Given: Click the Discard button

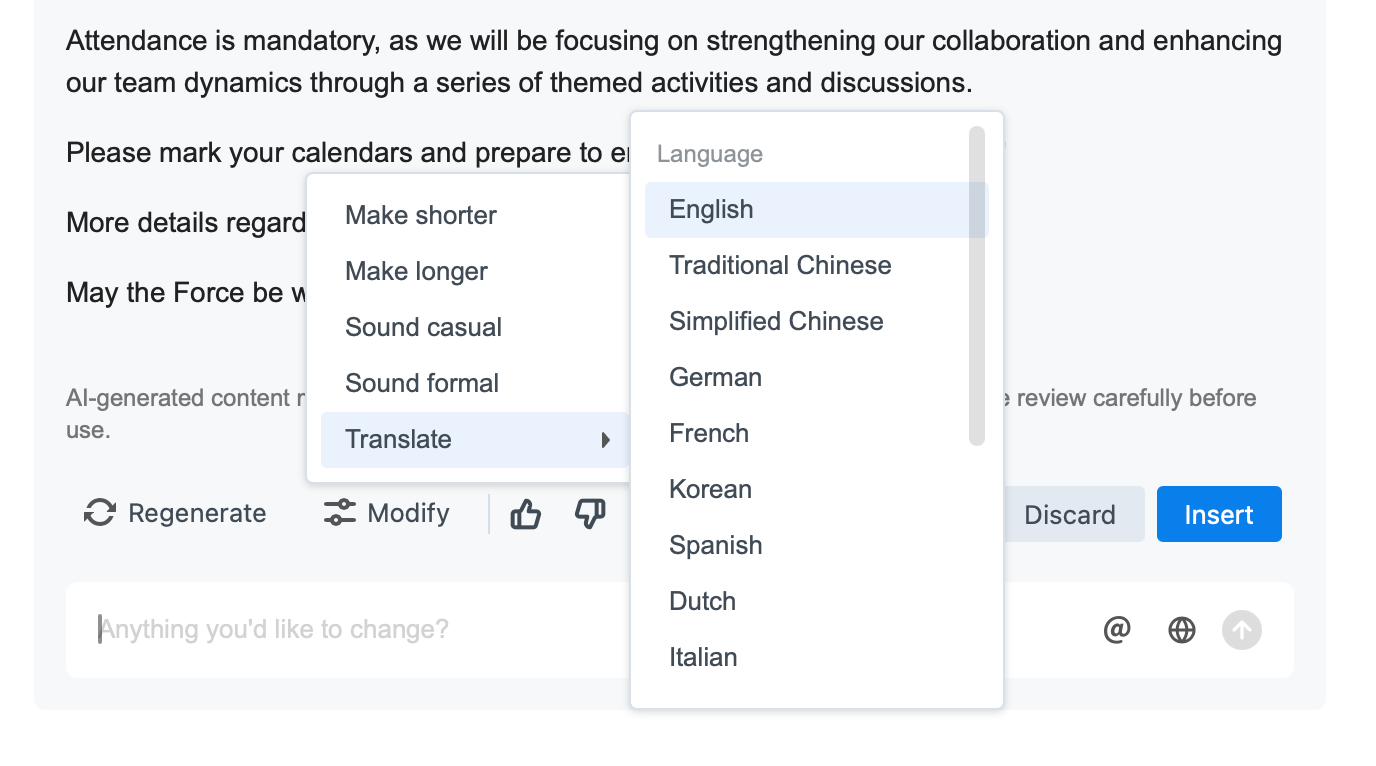Looking at the screenshot, I should (1070, 514).
